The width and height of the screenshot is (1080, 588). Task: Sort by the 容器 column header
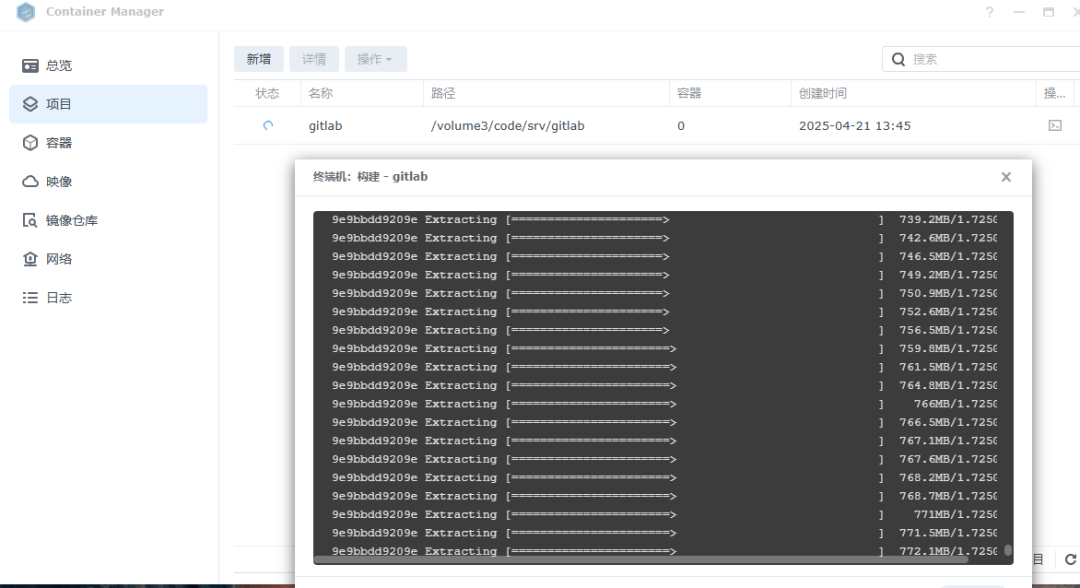coord(730,93)
